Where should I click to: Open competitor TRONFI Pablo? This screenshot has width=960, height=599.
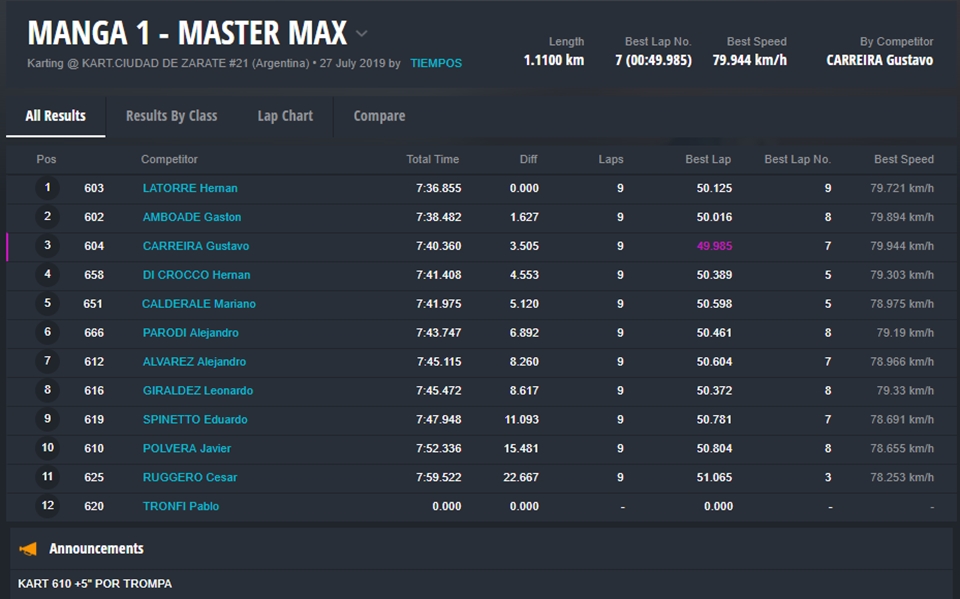pyautogui.click(x=181, y=506)
